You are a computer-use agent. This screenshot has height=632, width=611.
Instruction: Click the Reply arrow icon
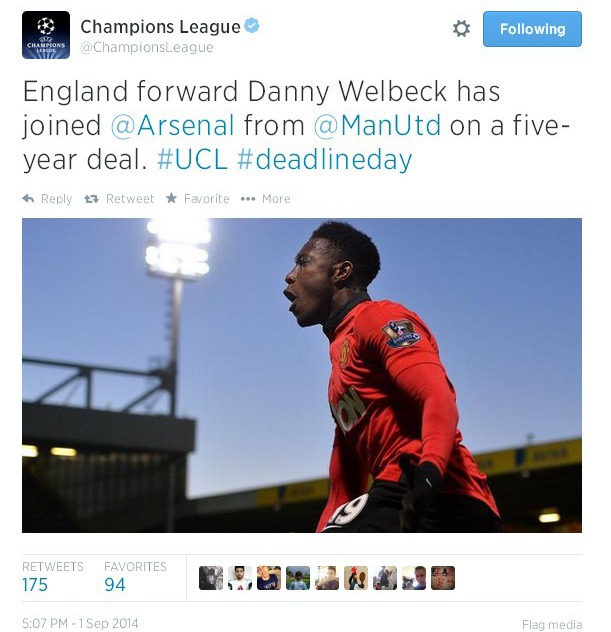click(28, 198)
